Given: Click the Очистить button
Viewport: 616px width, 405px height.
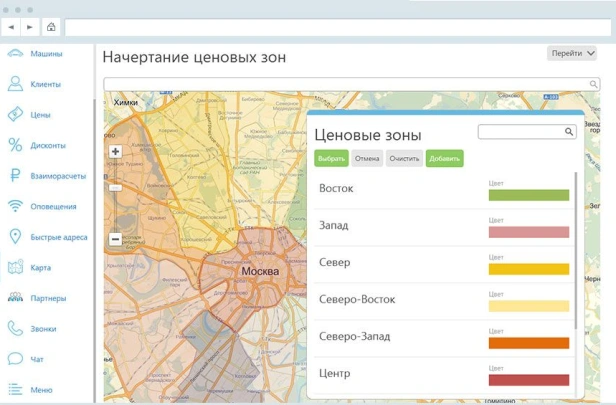Looking at the screenshot, I should pyautogui.click(x=404, y=158).
